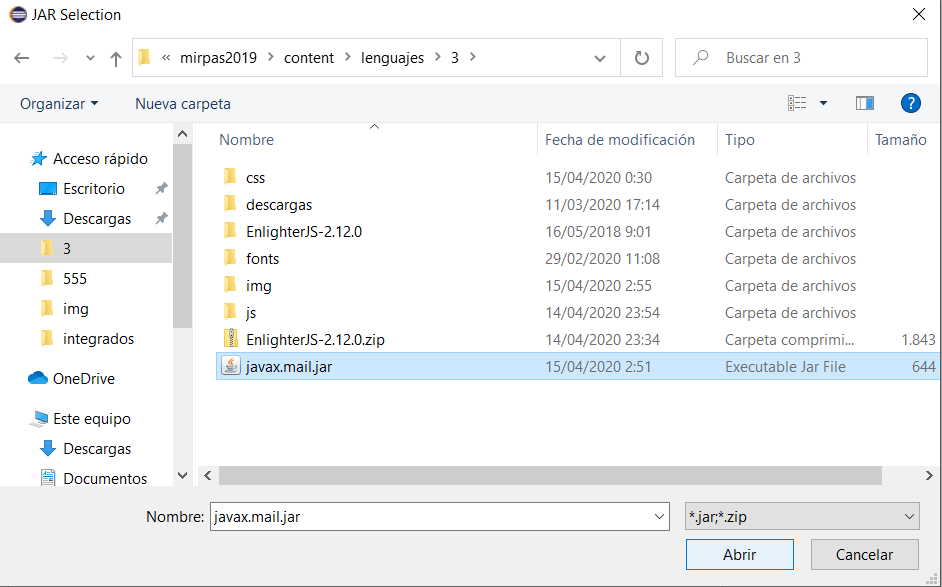The width and height of the screenshot is (942, 587).
Task: Click the pin icon next to Escritorio
Action: tap(161, 189)
